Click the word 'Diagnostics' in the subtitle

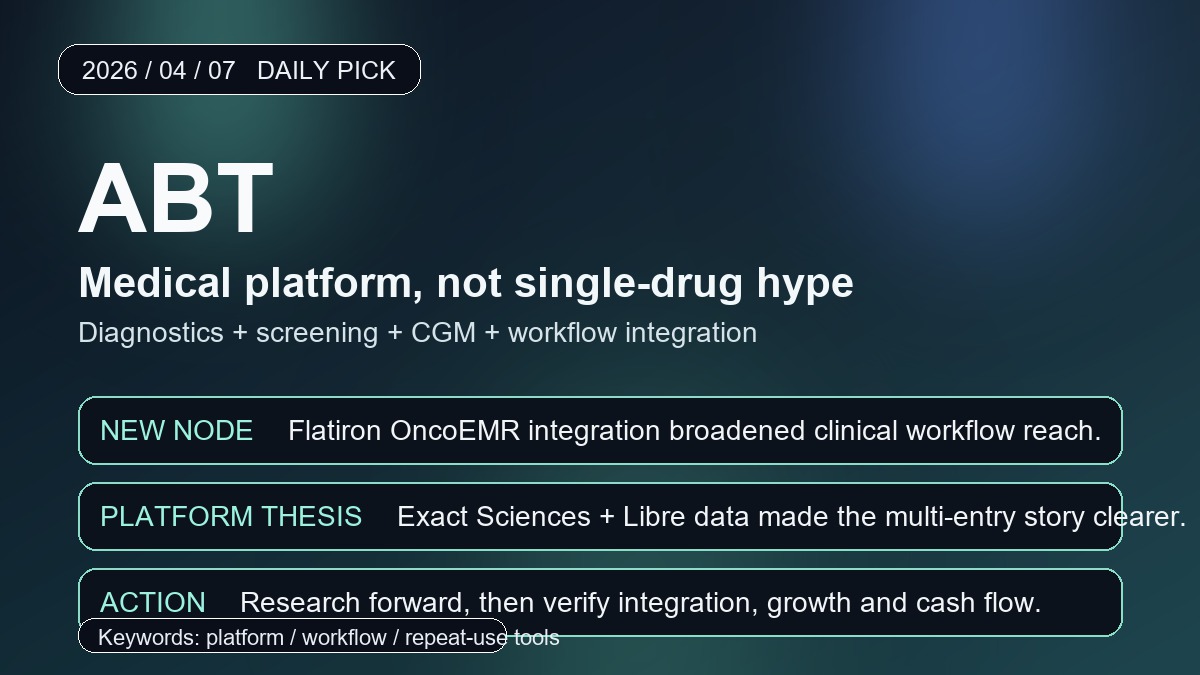pos(150,333)
